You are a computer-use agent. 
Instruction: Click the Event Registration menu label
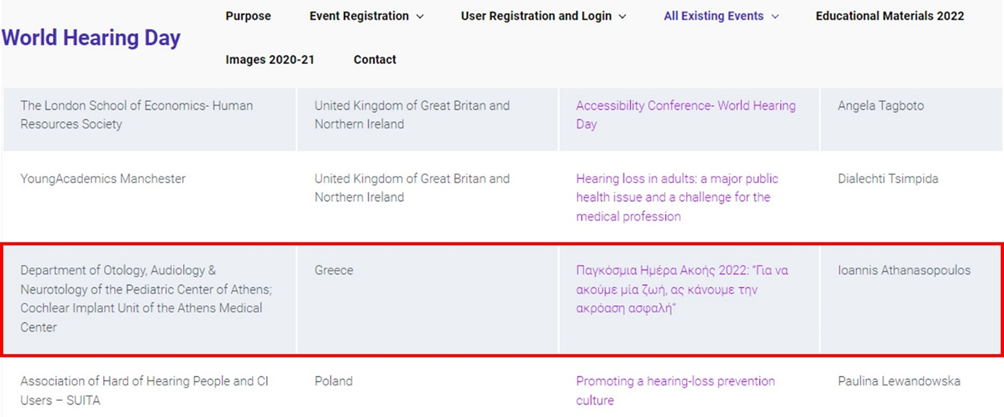click(x=359, y=16)
